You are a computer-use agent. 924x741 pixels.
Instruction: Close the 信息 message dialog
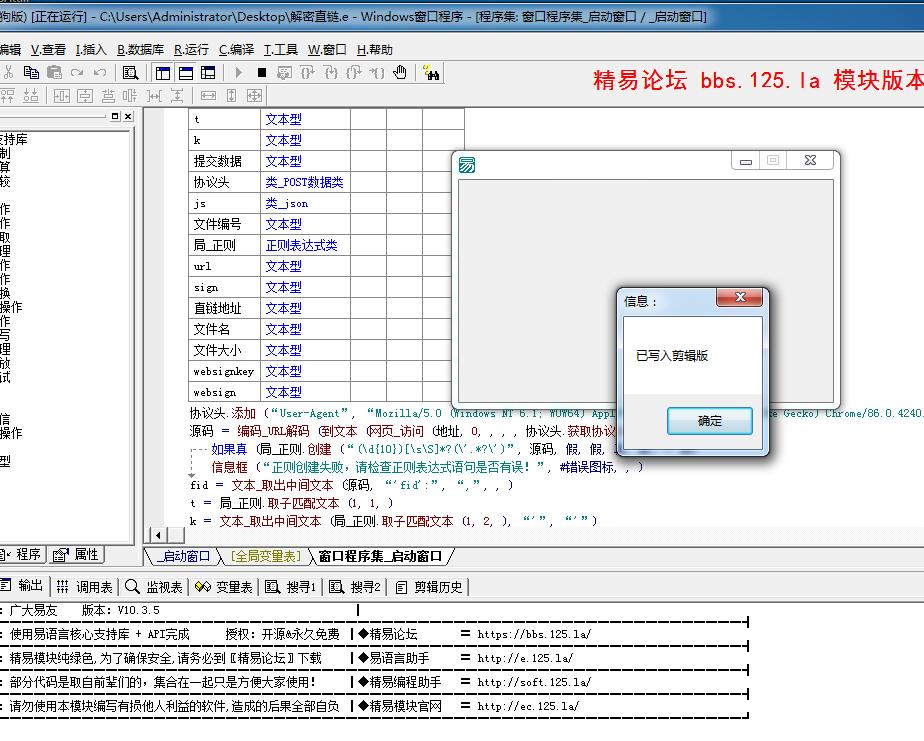click(x=740, y=297)
